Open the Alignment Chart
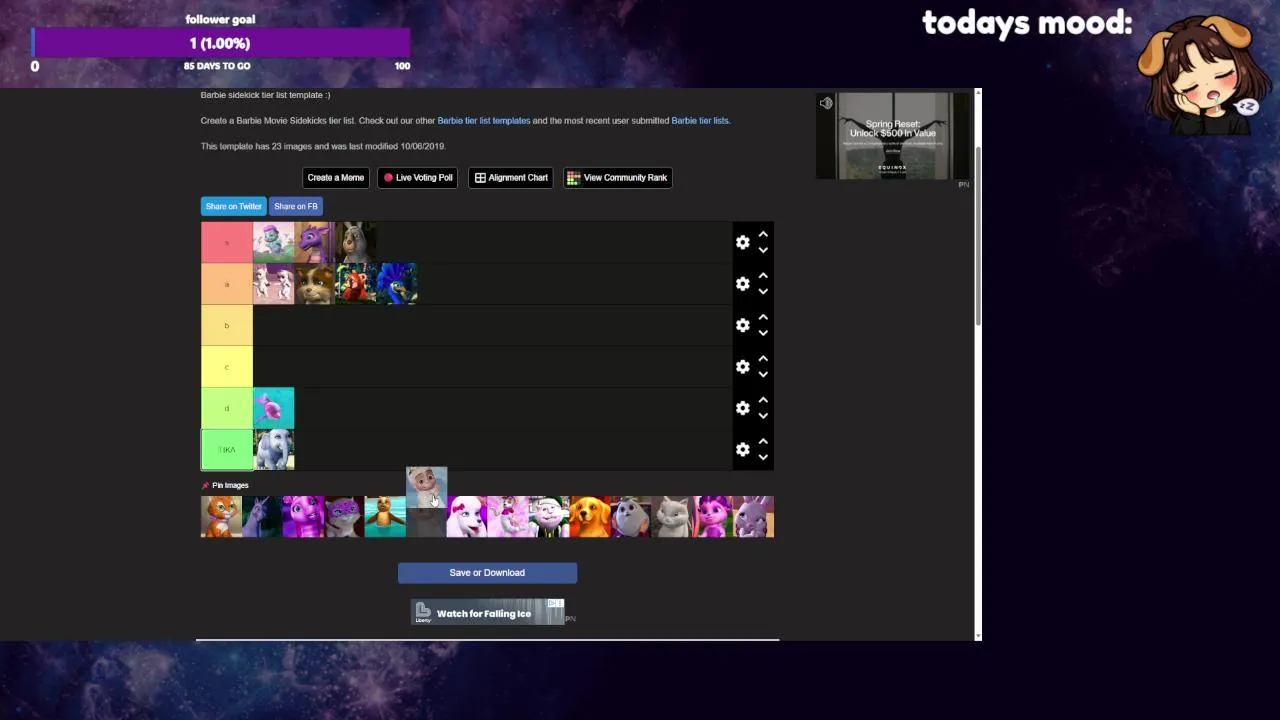This screenshot has height=720, width=1280. coord(511,178)
